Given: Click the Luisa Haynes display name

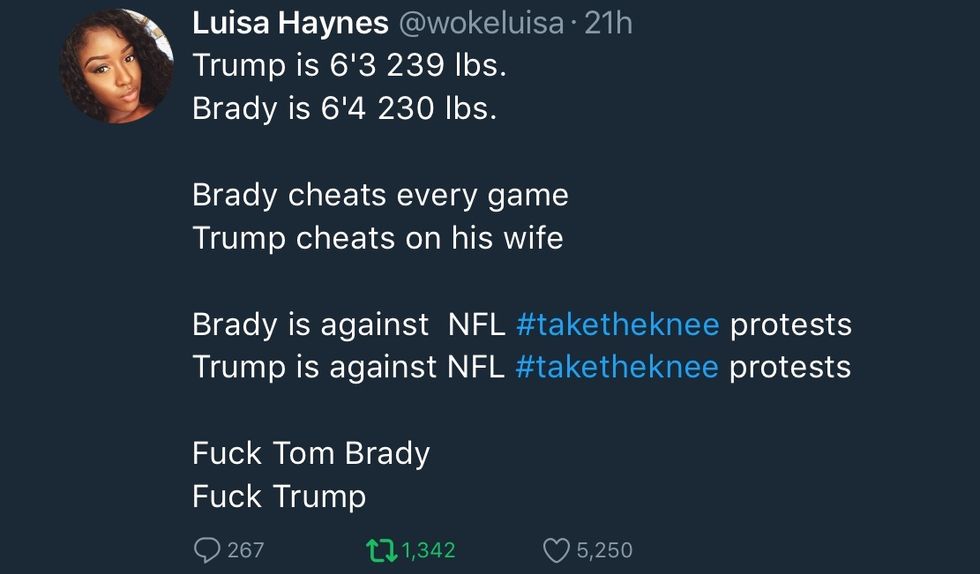Looking at the screenshot, I should 290,23.
